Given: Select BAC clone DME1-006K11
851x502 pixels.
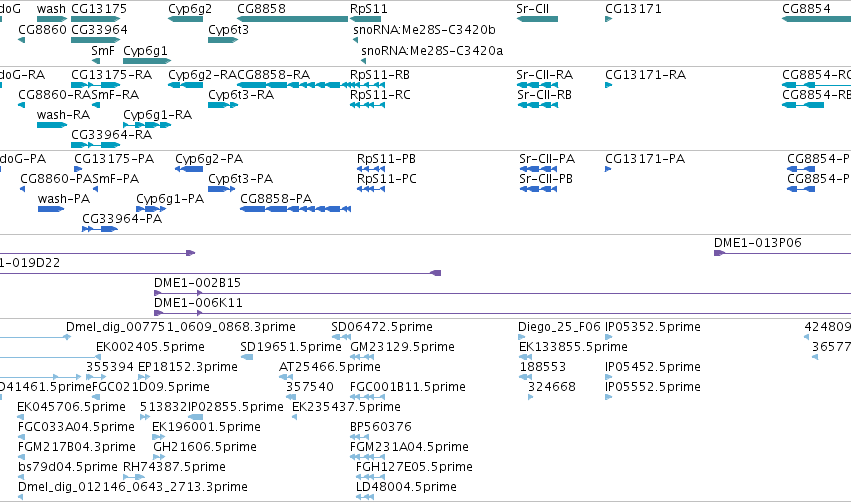Looking at the screenshot, I should click(x=199, y=303).
